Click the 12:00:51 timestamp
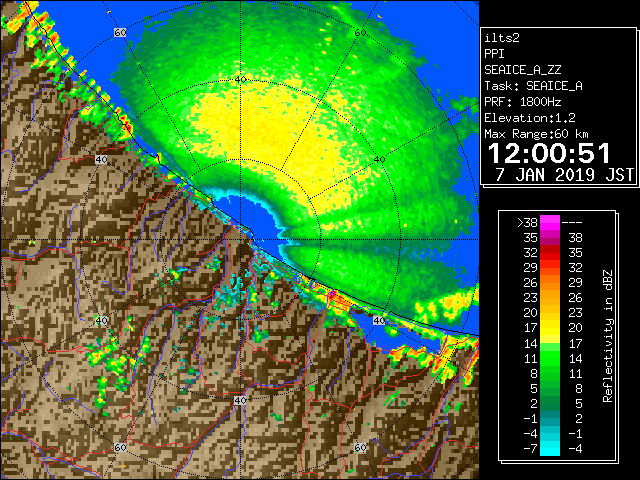This screenshot has width=640, height=480. (549, 153)
